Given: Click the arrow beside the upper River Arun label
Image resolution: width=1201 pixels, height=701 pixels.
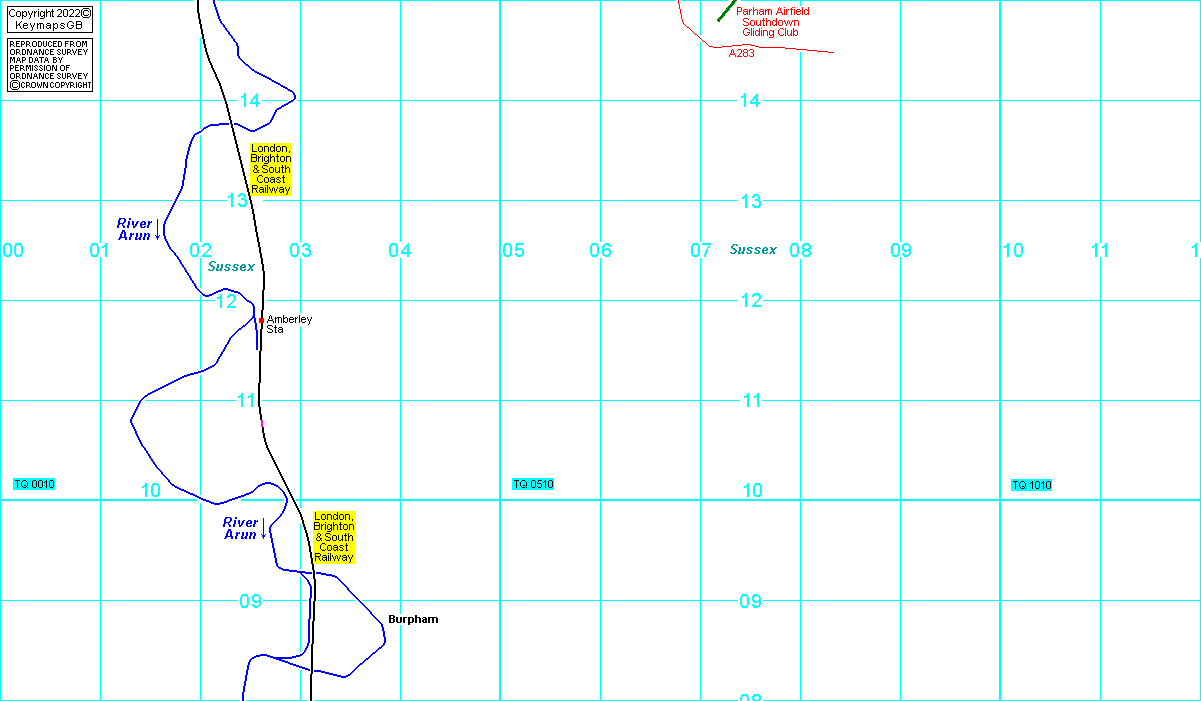Looking at the screenshot, I should [158, 230].
